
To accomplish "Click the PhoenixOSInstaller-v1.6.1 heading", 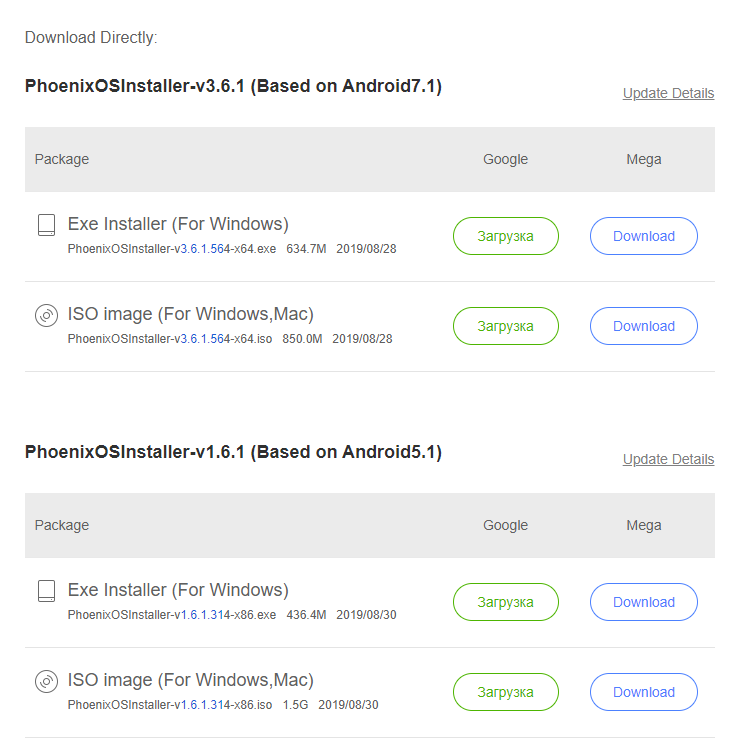I will 233,452.
